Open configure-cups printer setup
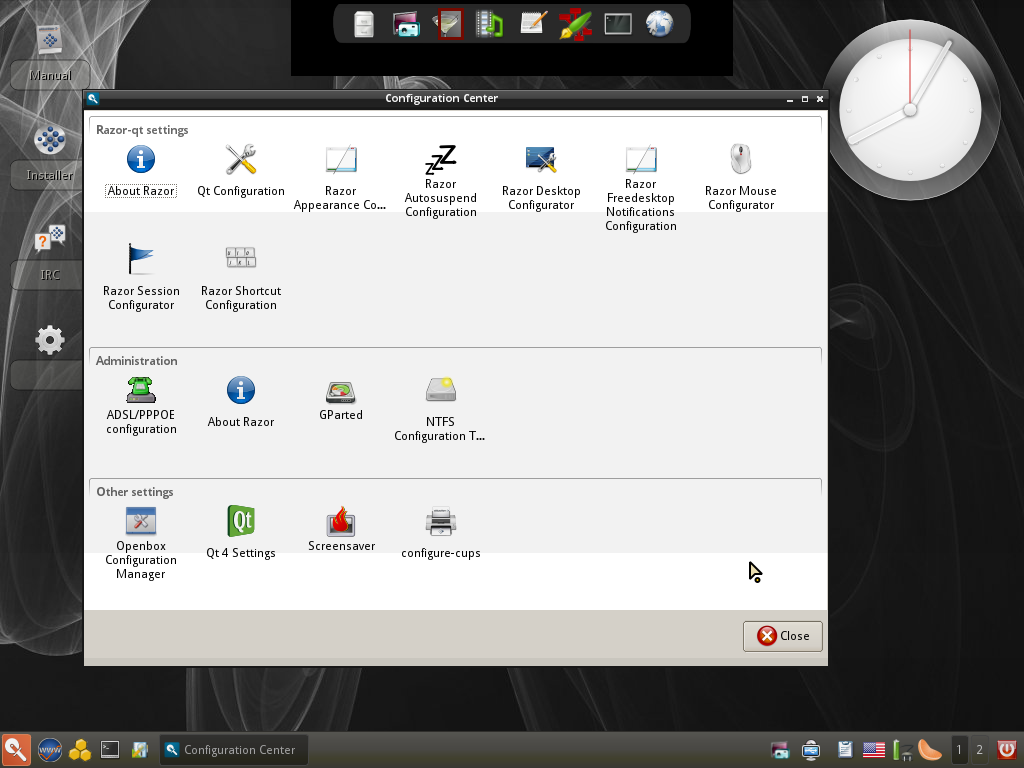The width and height of the screenshot is (1024, 768). [441, 533]
